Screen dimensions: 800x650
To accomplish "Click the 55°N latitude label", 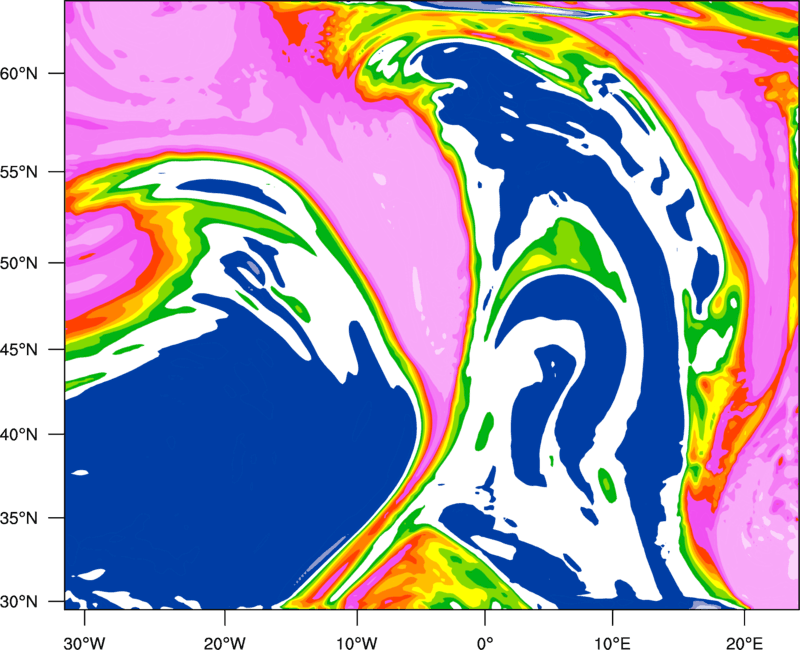I will tap(19, 172).
